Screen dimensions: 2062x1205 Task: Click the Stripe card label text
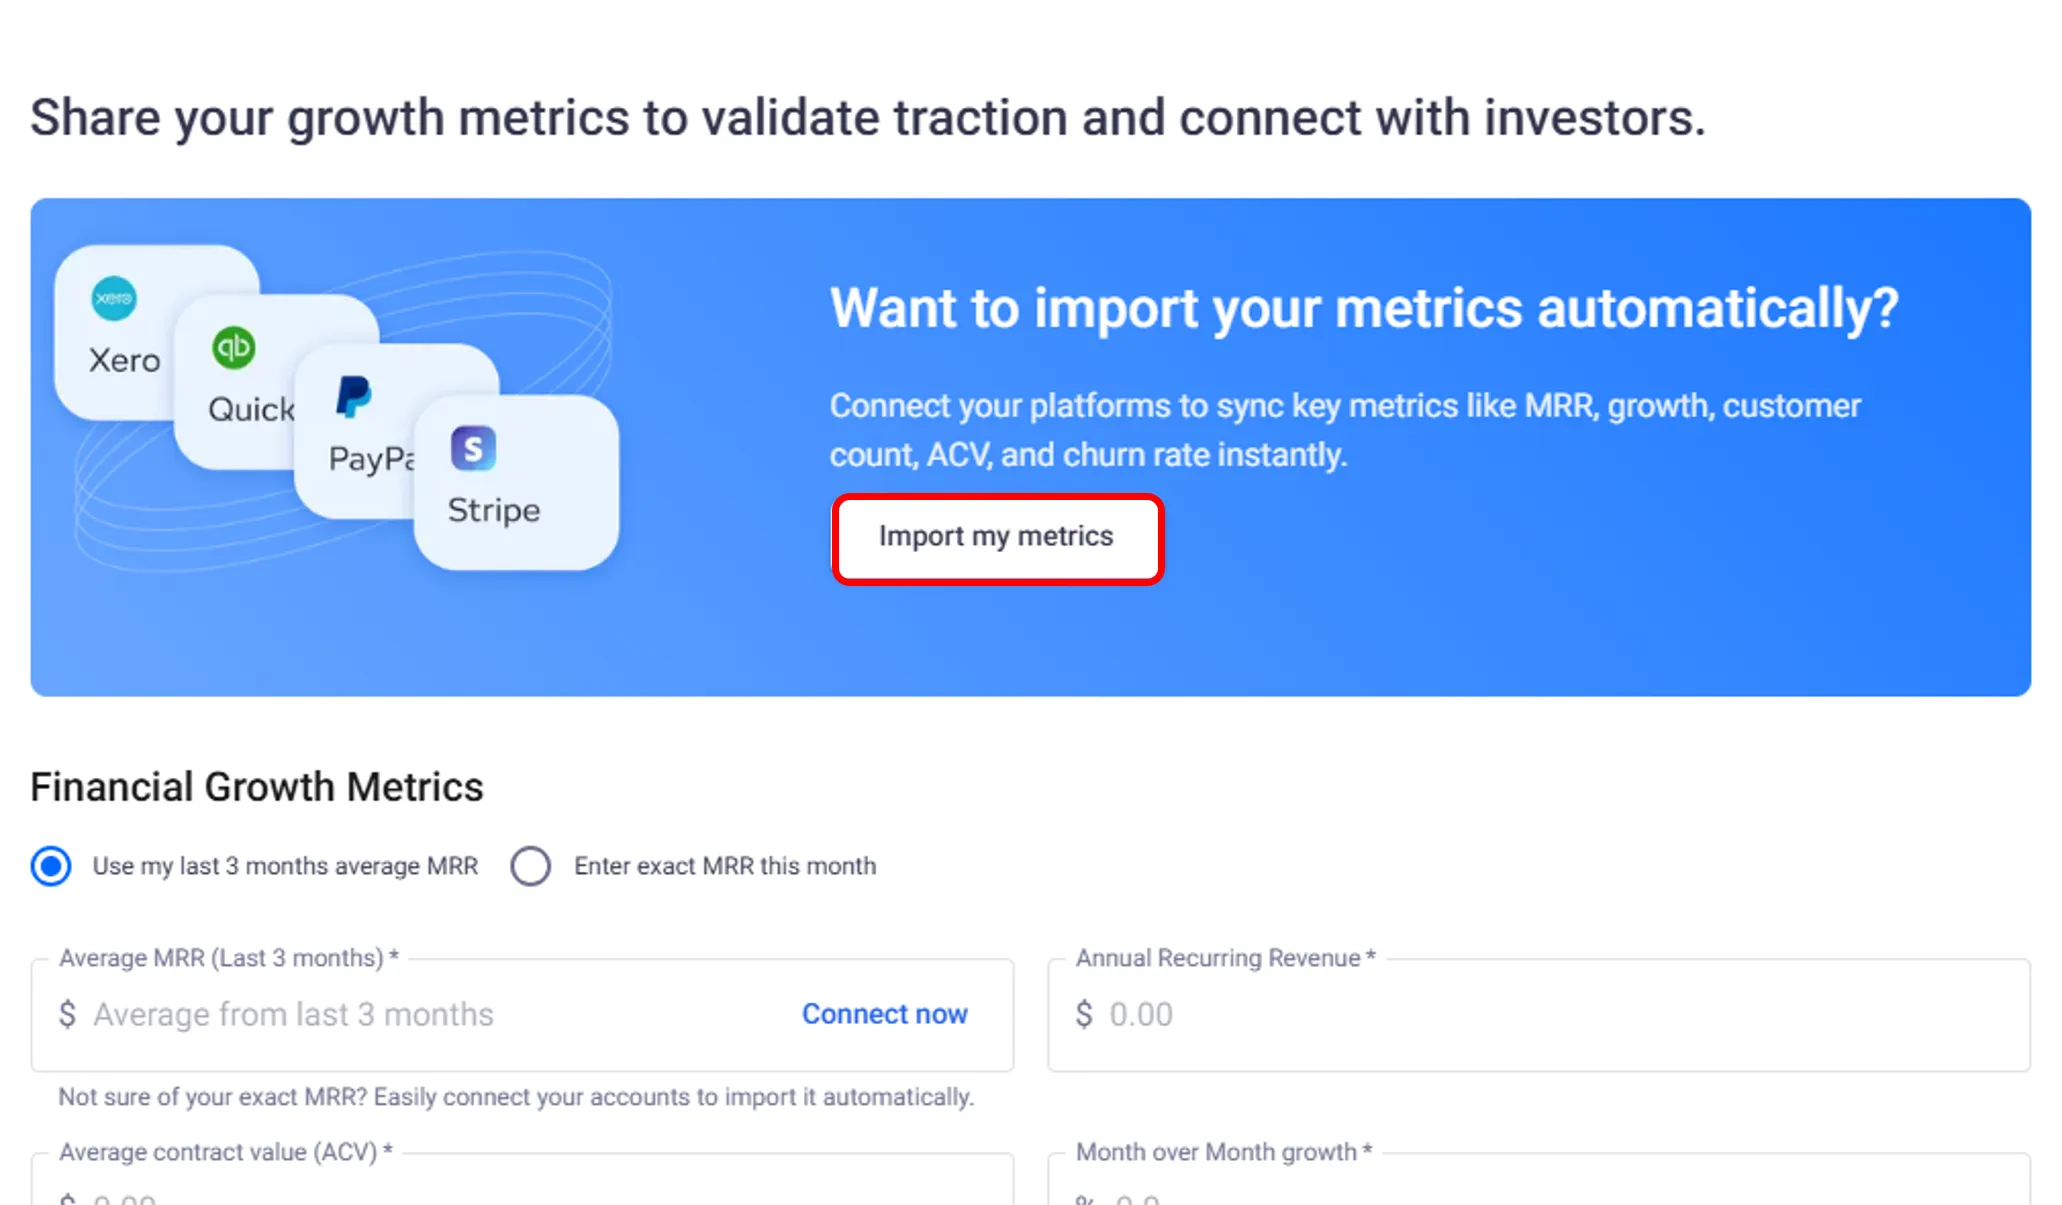494,510
